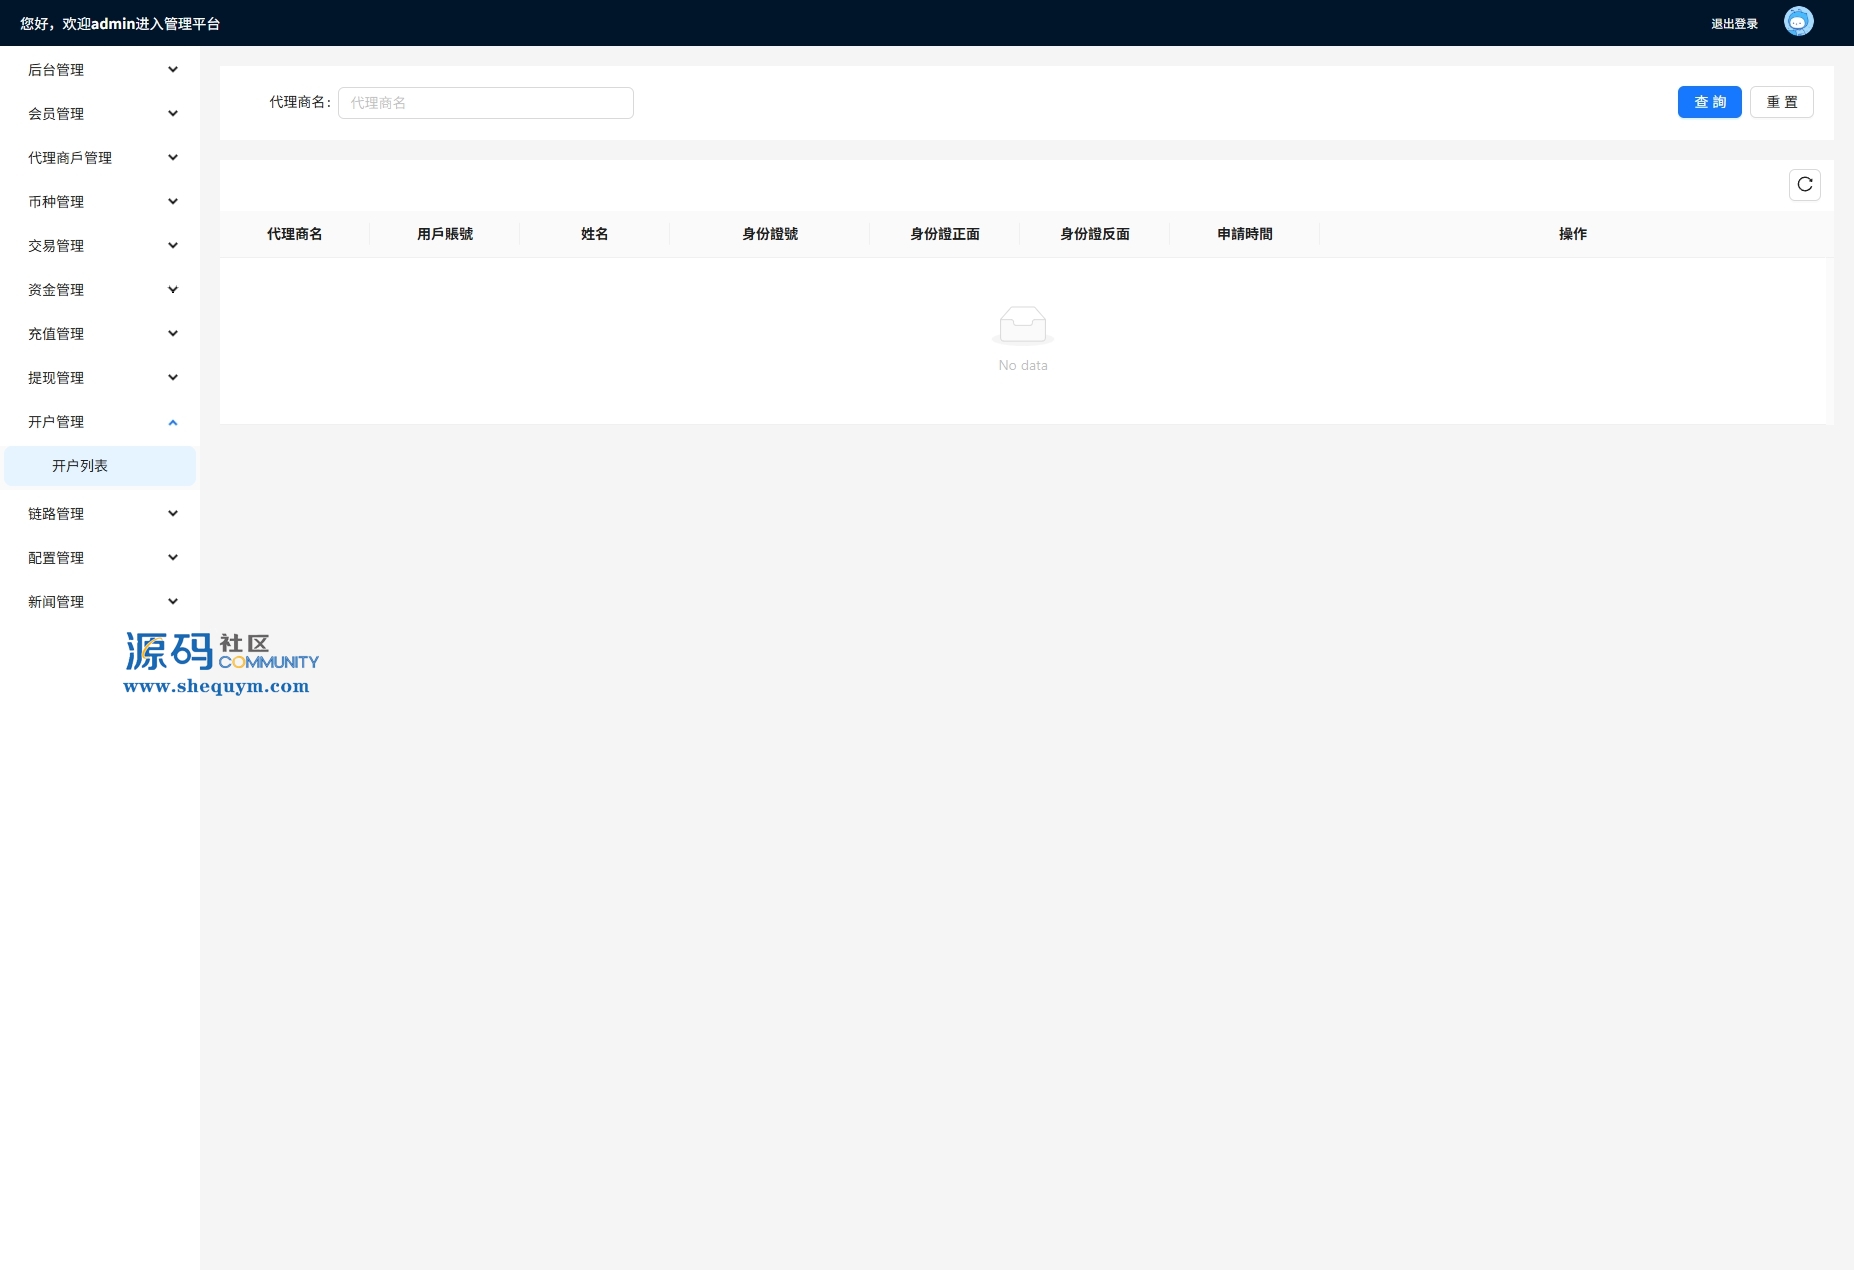Focus the 代理商名 input field
The image size is (1854, 1270).
[x=485, y=103]
